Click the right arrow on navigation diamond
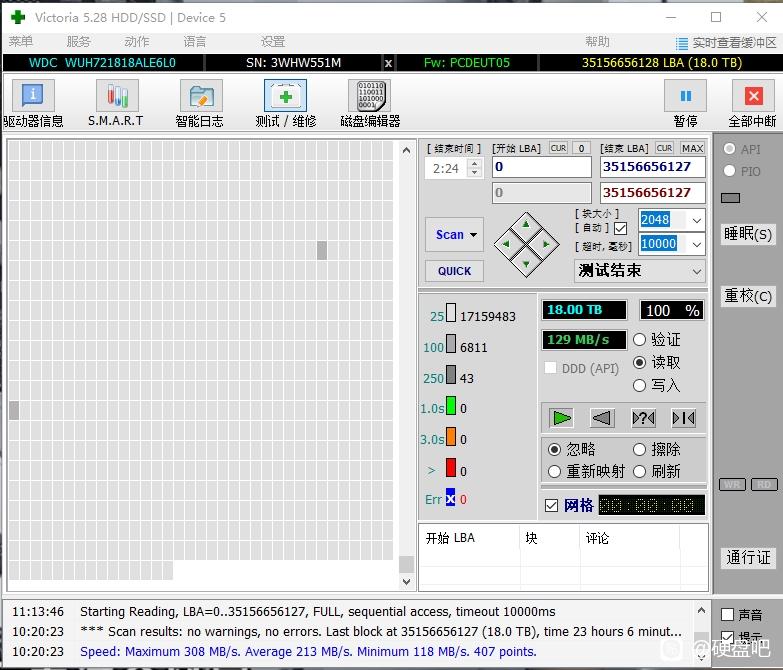Image resolution: width=783 pixels, height=670 pixels. 546,244
